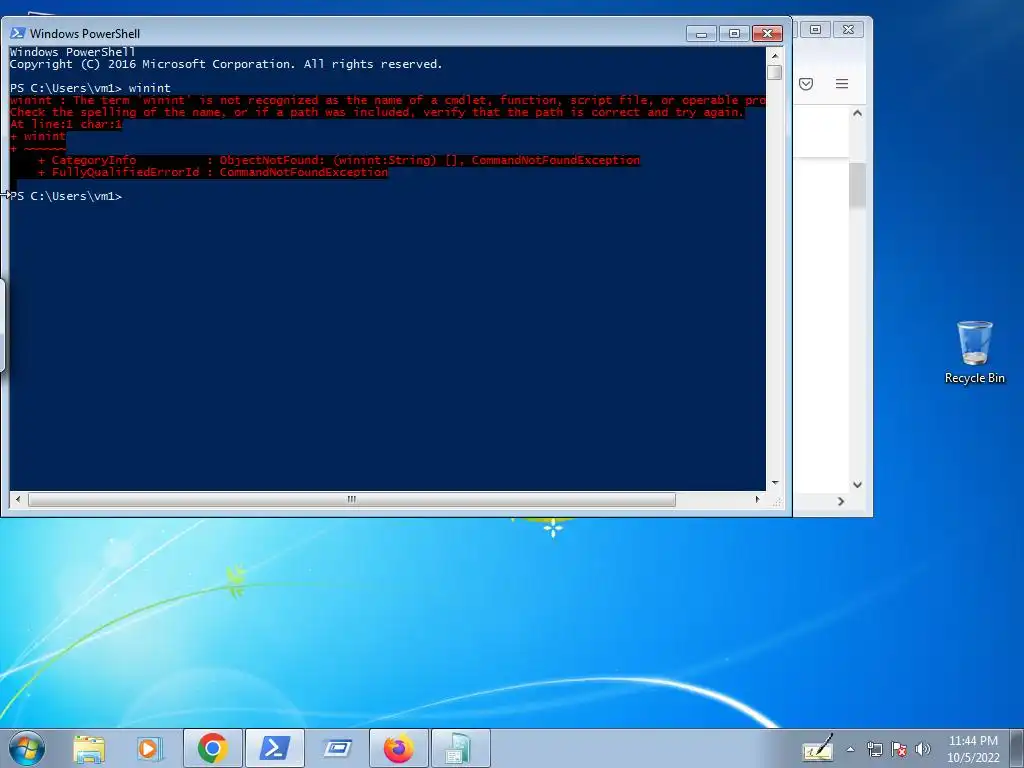
Task: Click the PowerShell horizontal scrollbar left arrow
Action: [18, 500]
